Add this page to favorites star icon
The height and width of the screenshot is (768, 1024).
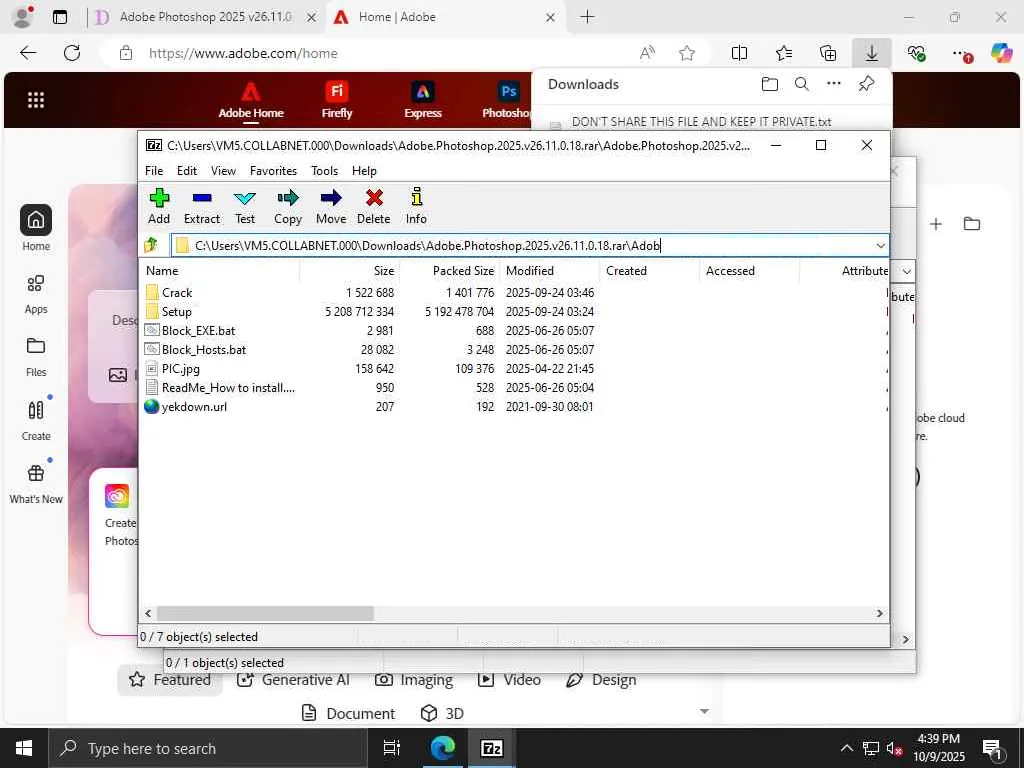coord(687,53)
